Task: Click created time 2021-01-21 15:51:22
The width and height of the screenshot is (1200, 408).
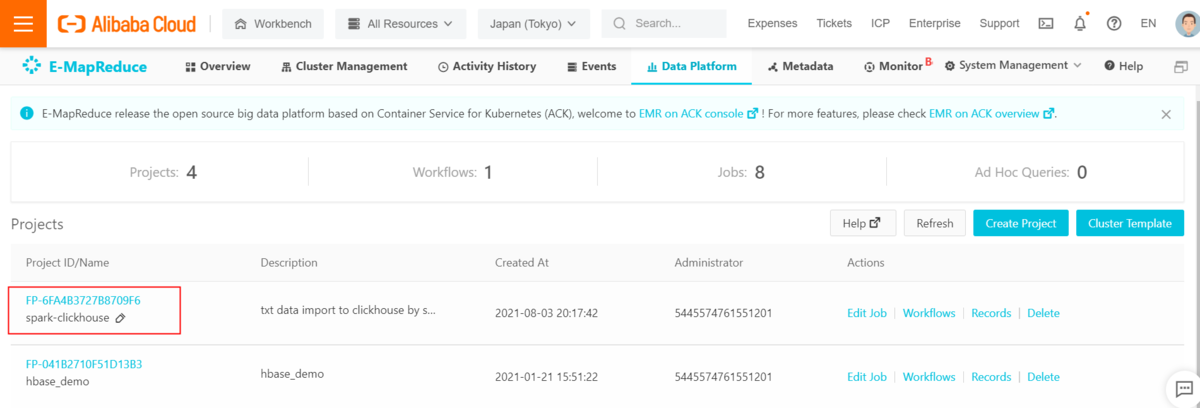Action: [546, 377]
